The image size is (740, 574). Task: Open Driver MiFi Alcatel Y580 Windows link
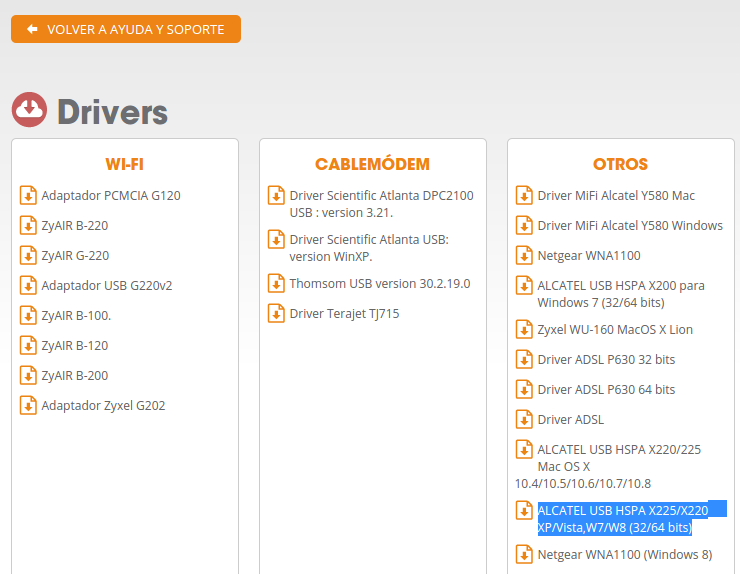(630, 226)
